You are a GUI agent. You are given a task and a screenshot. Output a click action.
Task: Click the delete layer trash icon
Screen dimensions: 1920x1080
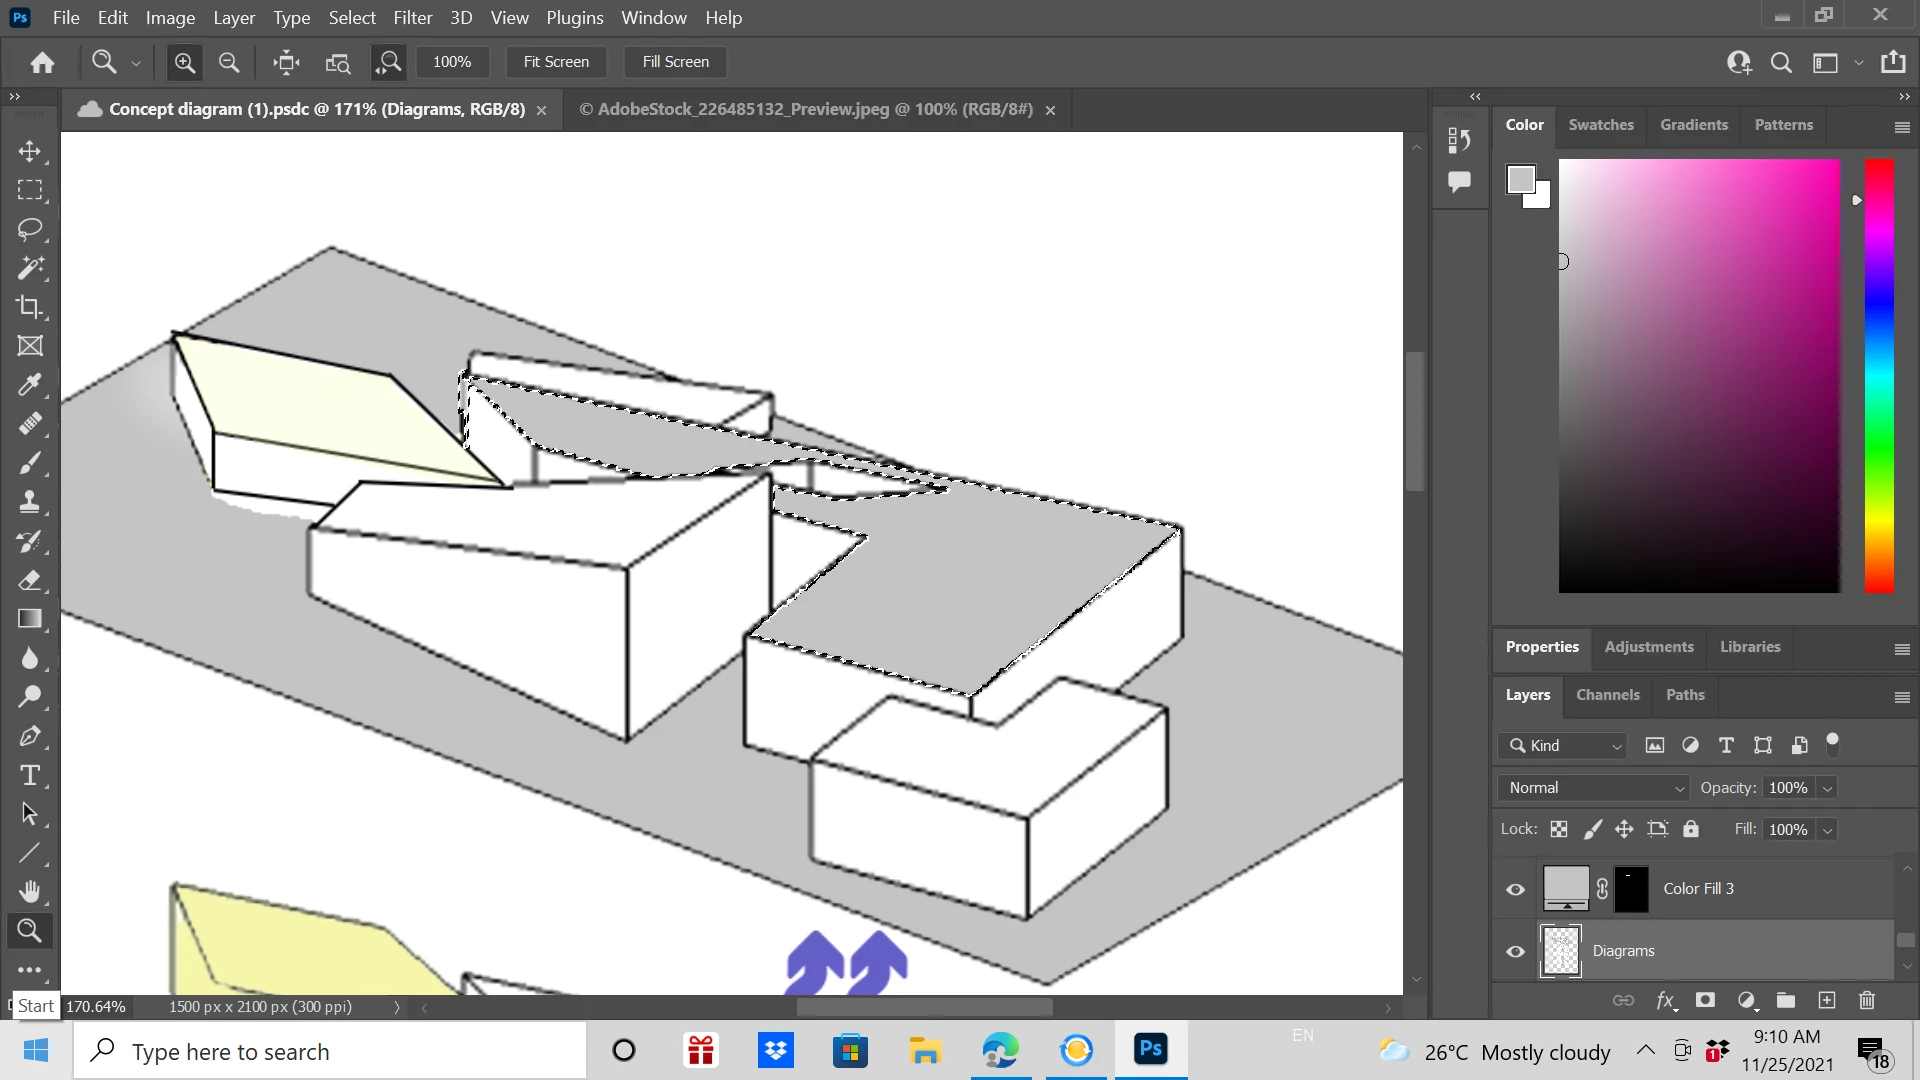tap(1866, 1001)
